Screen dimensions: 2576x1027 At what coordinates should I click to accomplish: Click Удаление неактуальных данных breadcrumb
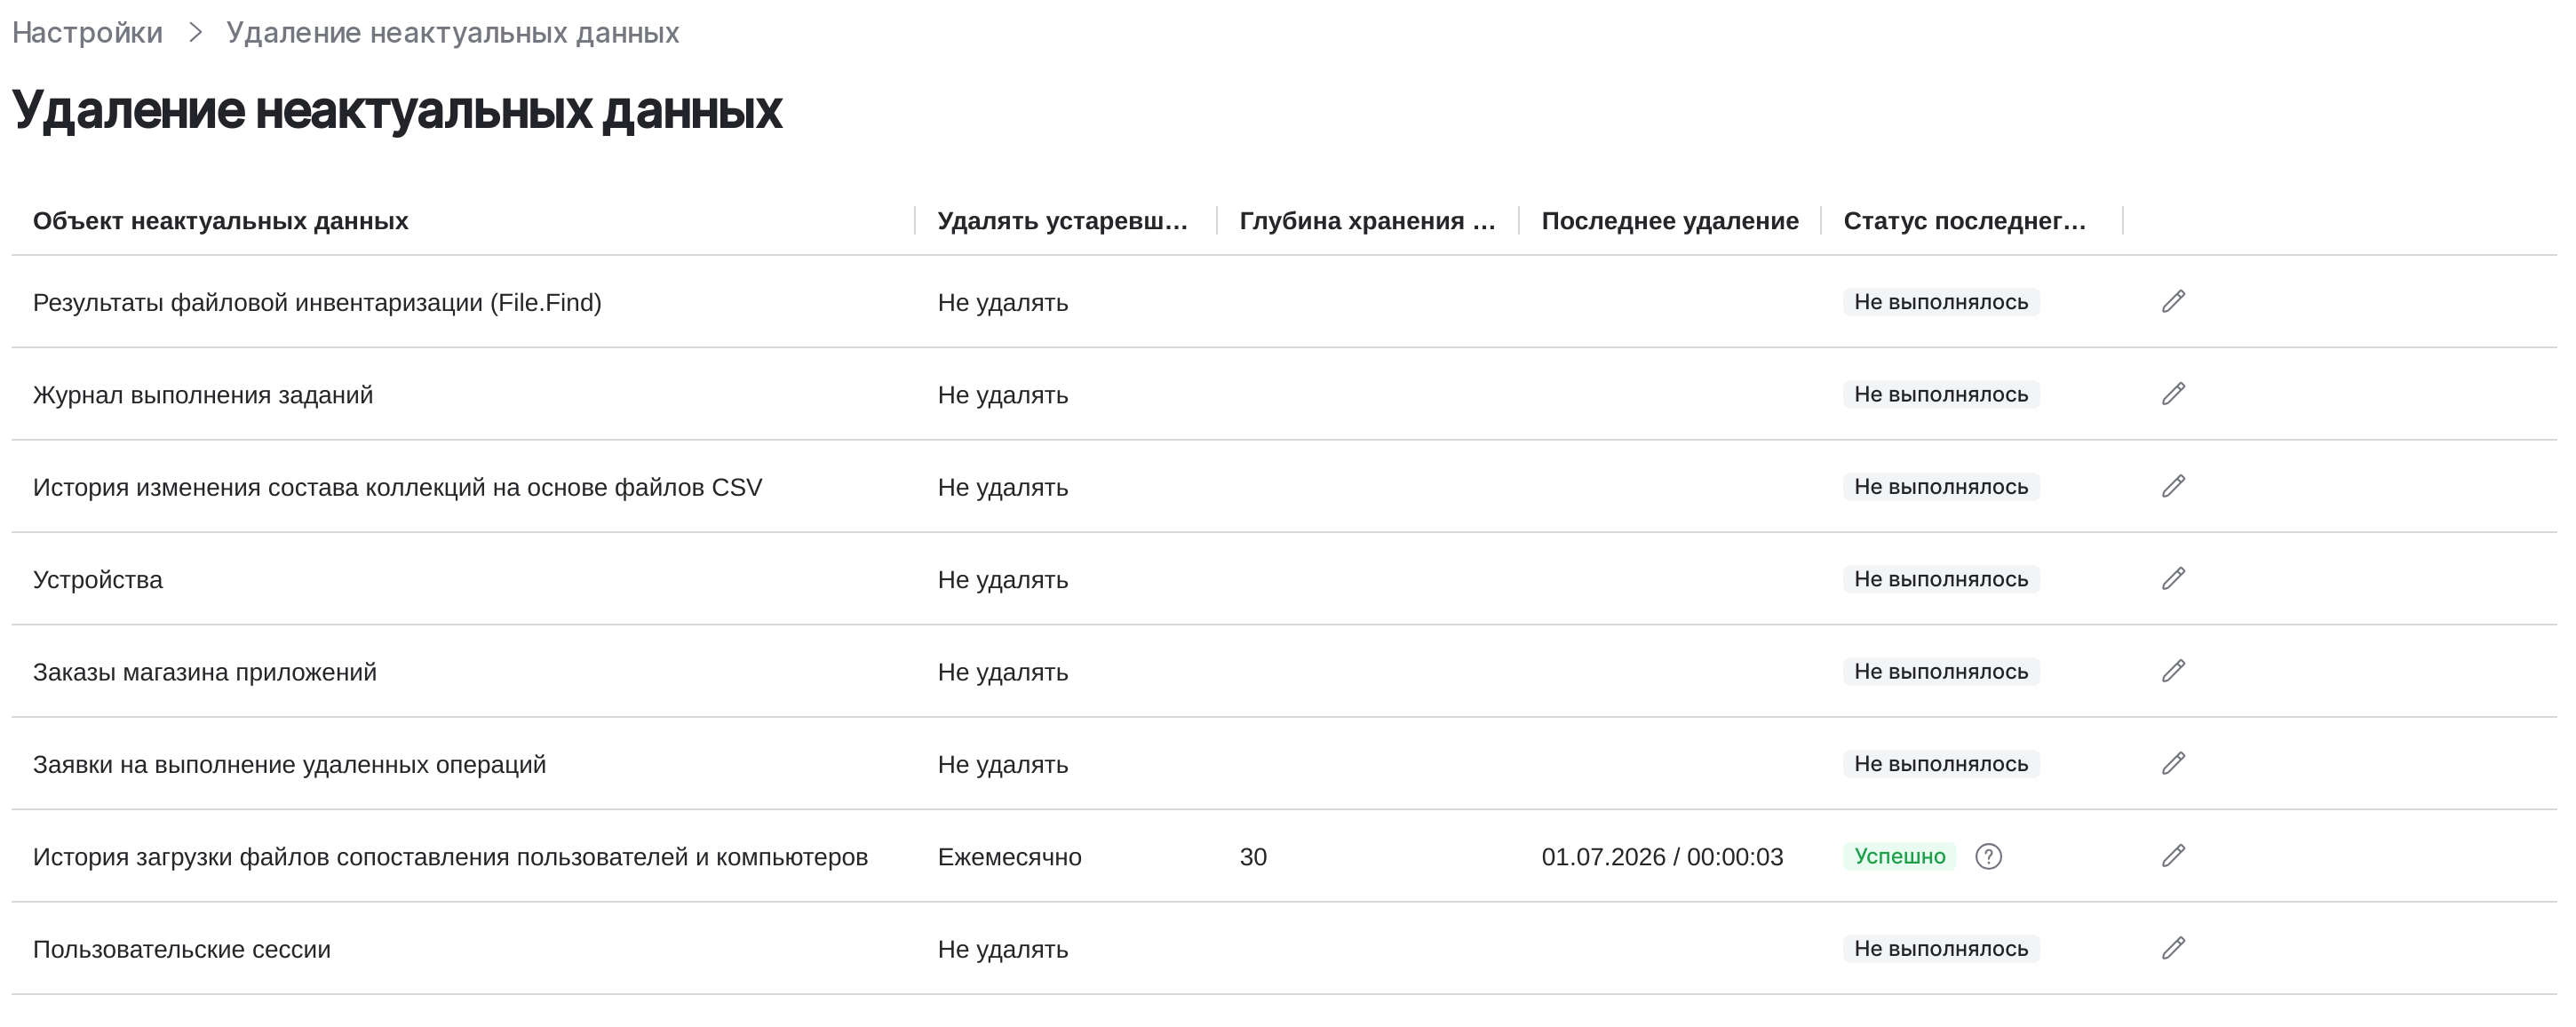[x=452, y=32]
